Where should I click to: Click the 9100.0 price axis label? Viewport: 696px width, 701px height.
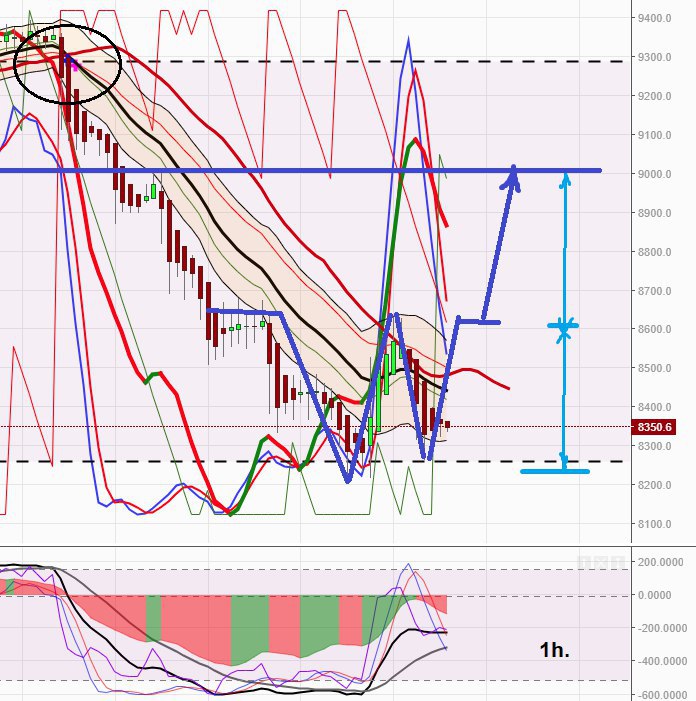point(654,135)
